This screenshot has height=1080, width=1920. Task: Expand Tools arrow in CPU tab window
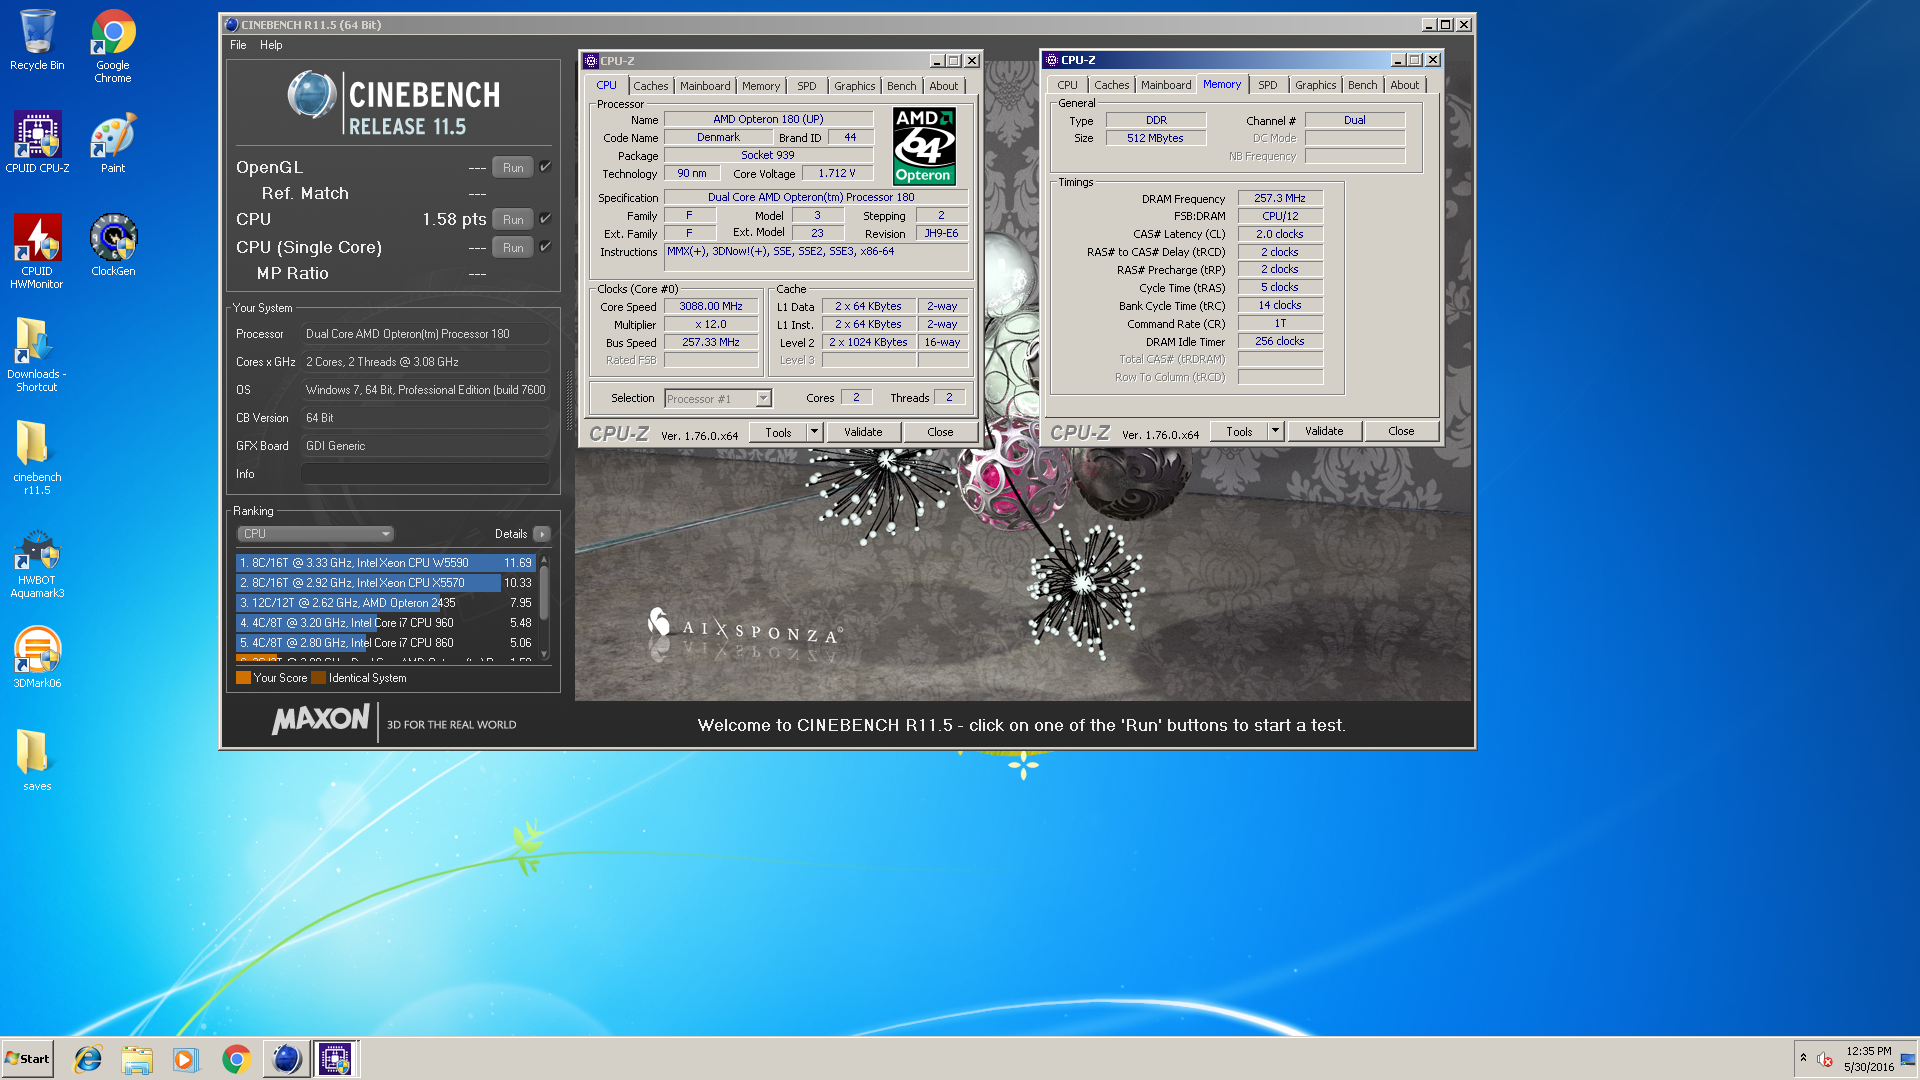pos(814,432)
